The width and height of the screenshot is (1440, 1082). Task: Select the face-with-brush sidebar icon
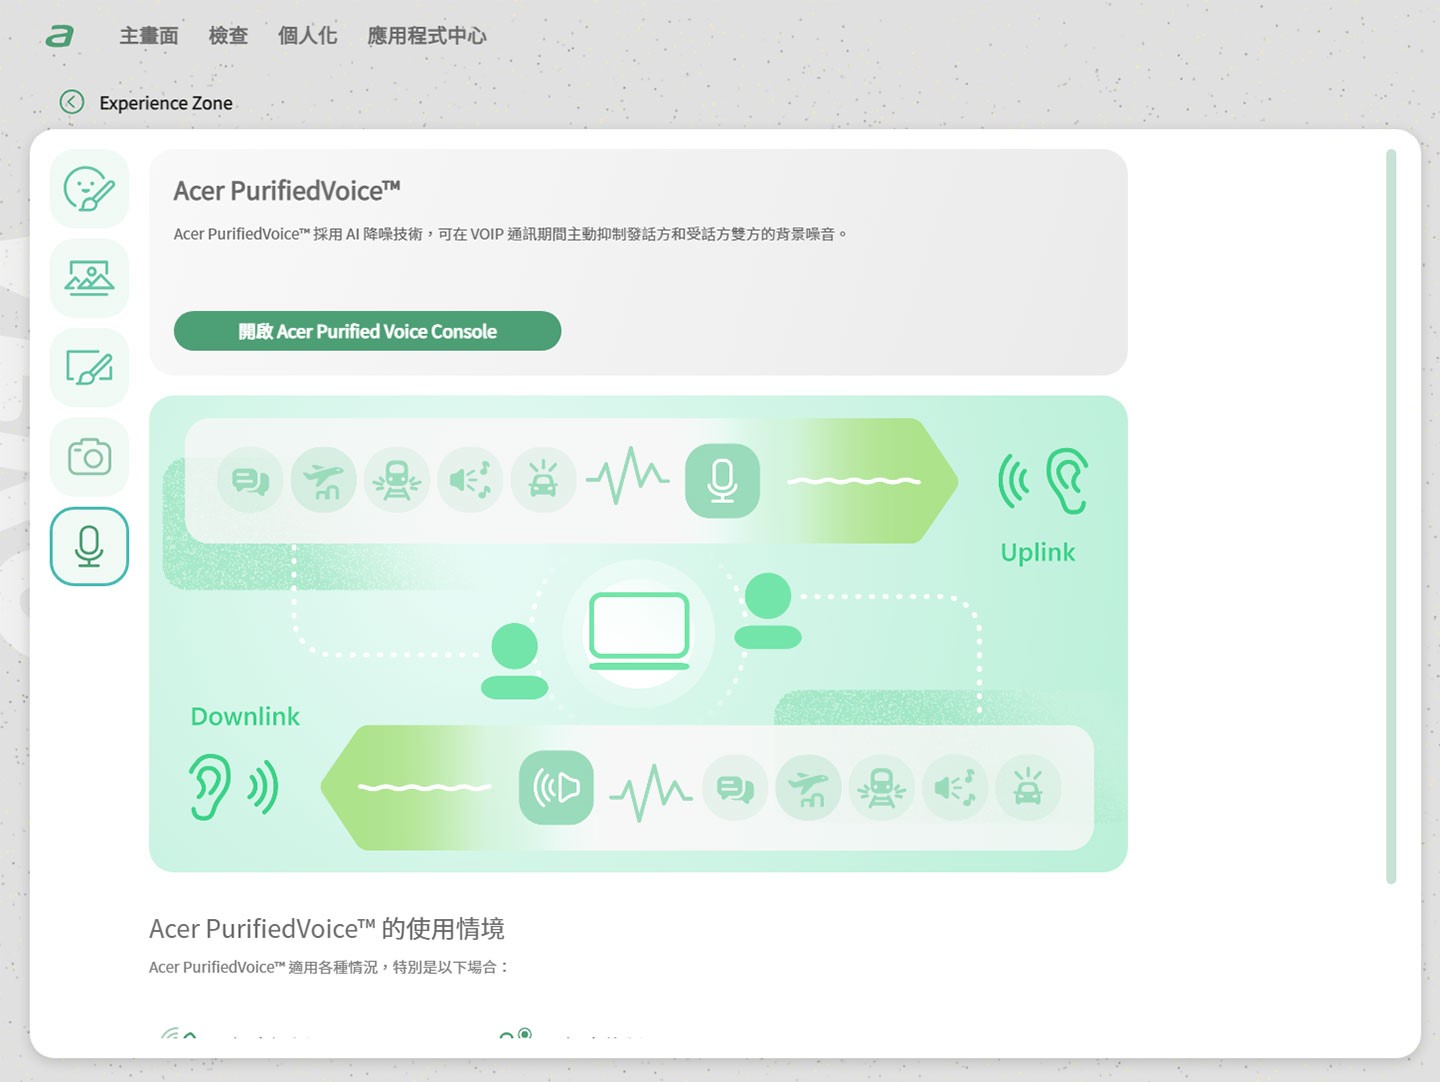89,189
